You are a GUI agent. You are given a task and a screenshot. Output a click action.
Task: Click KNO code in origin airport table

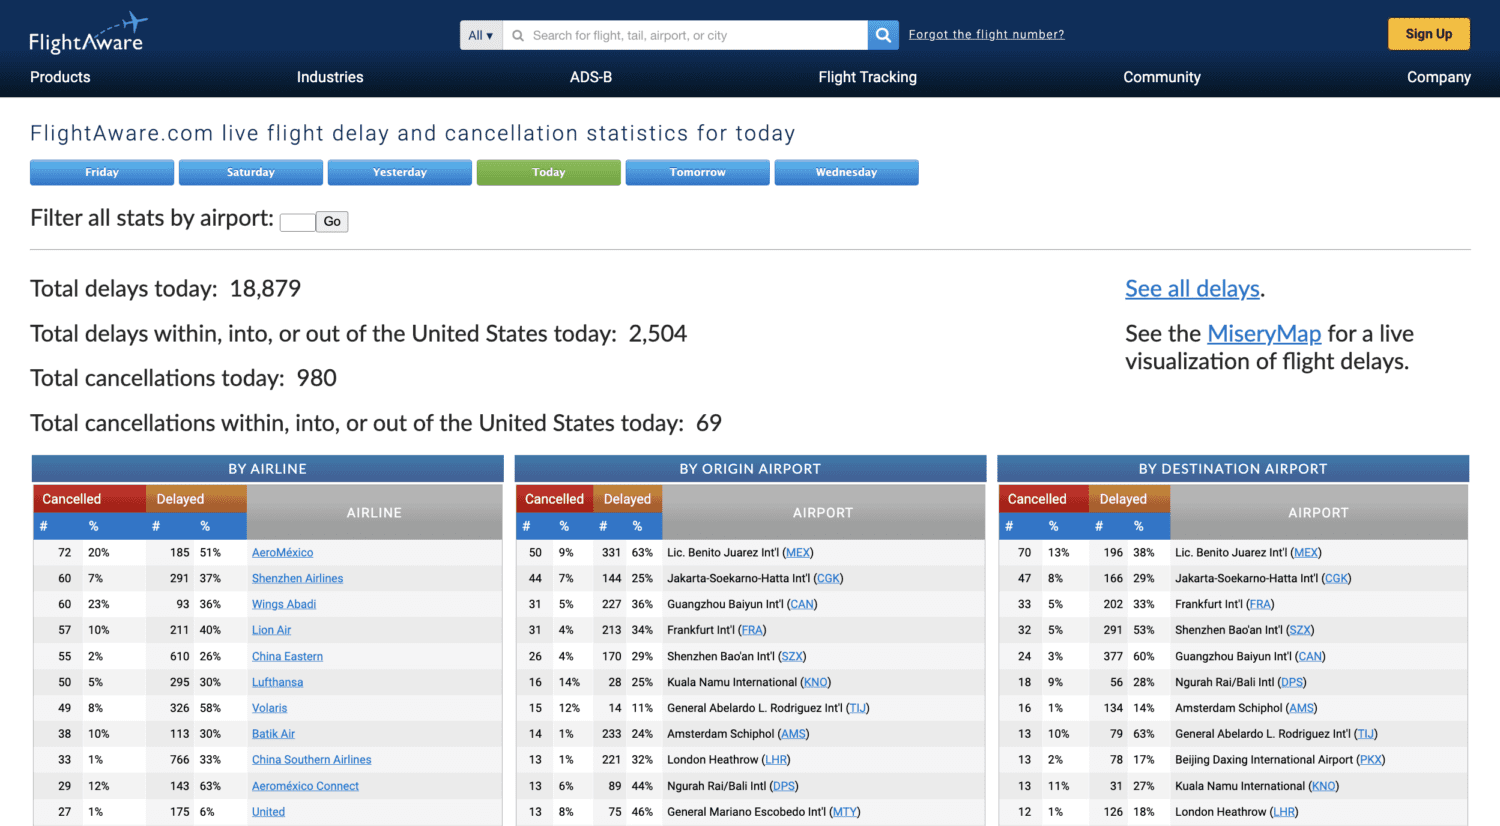(x=816, y=683)
